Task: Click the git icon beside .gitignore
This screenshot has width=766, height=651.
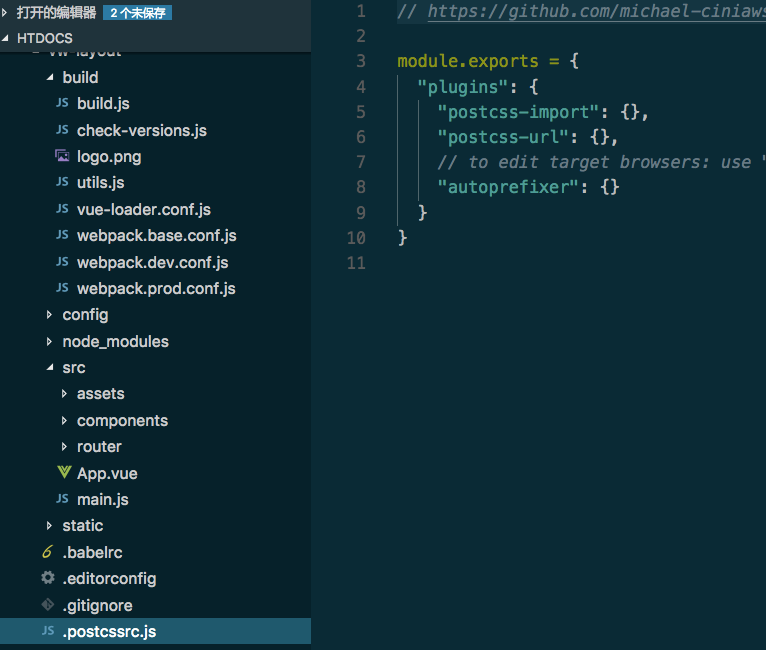Action: click(48, 605)
